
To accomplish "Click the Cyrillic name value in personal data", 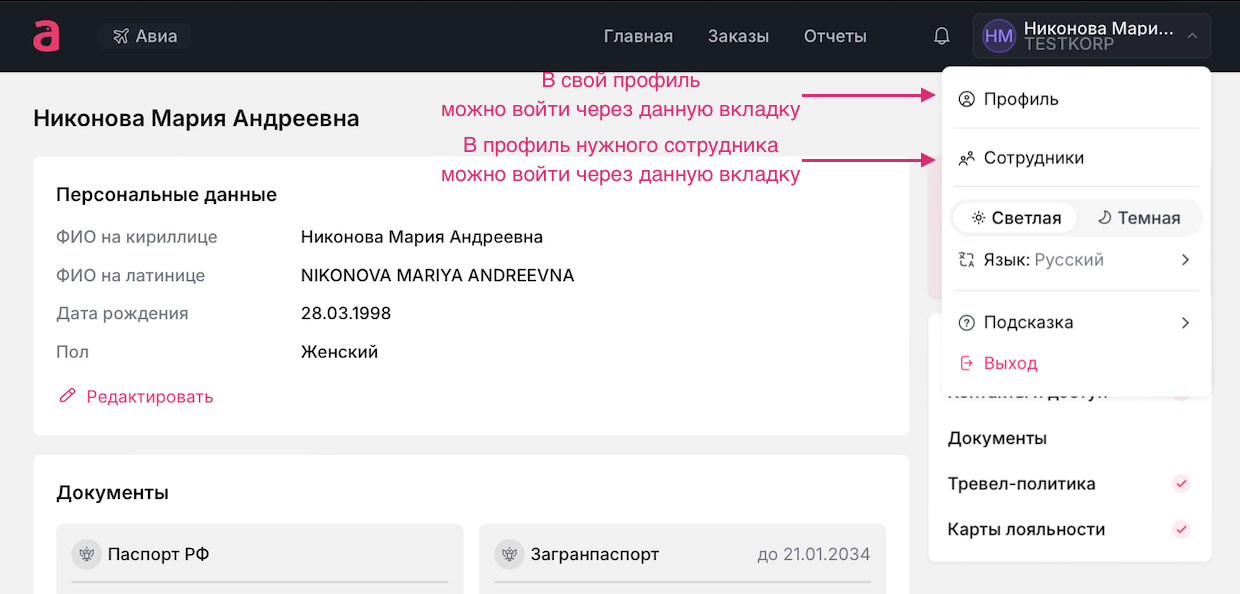I will [422, 237].
